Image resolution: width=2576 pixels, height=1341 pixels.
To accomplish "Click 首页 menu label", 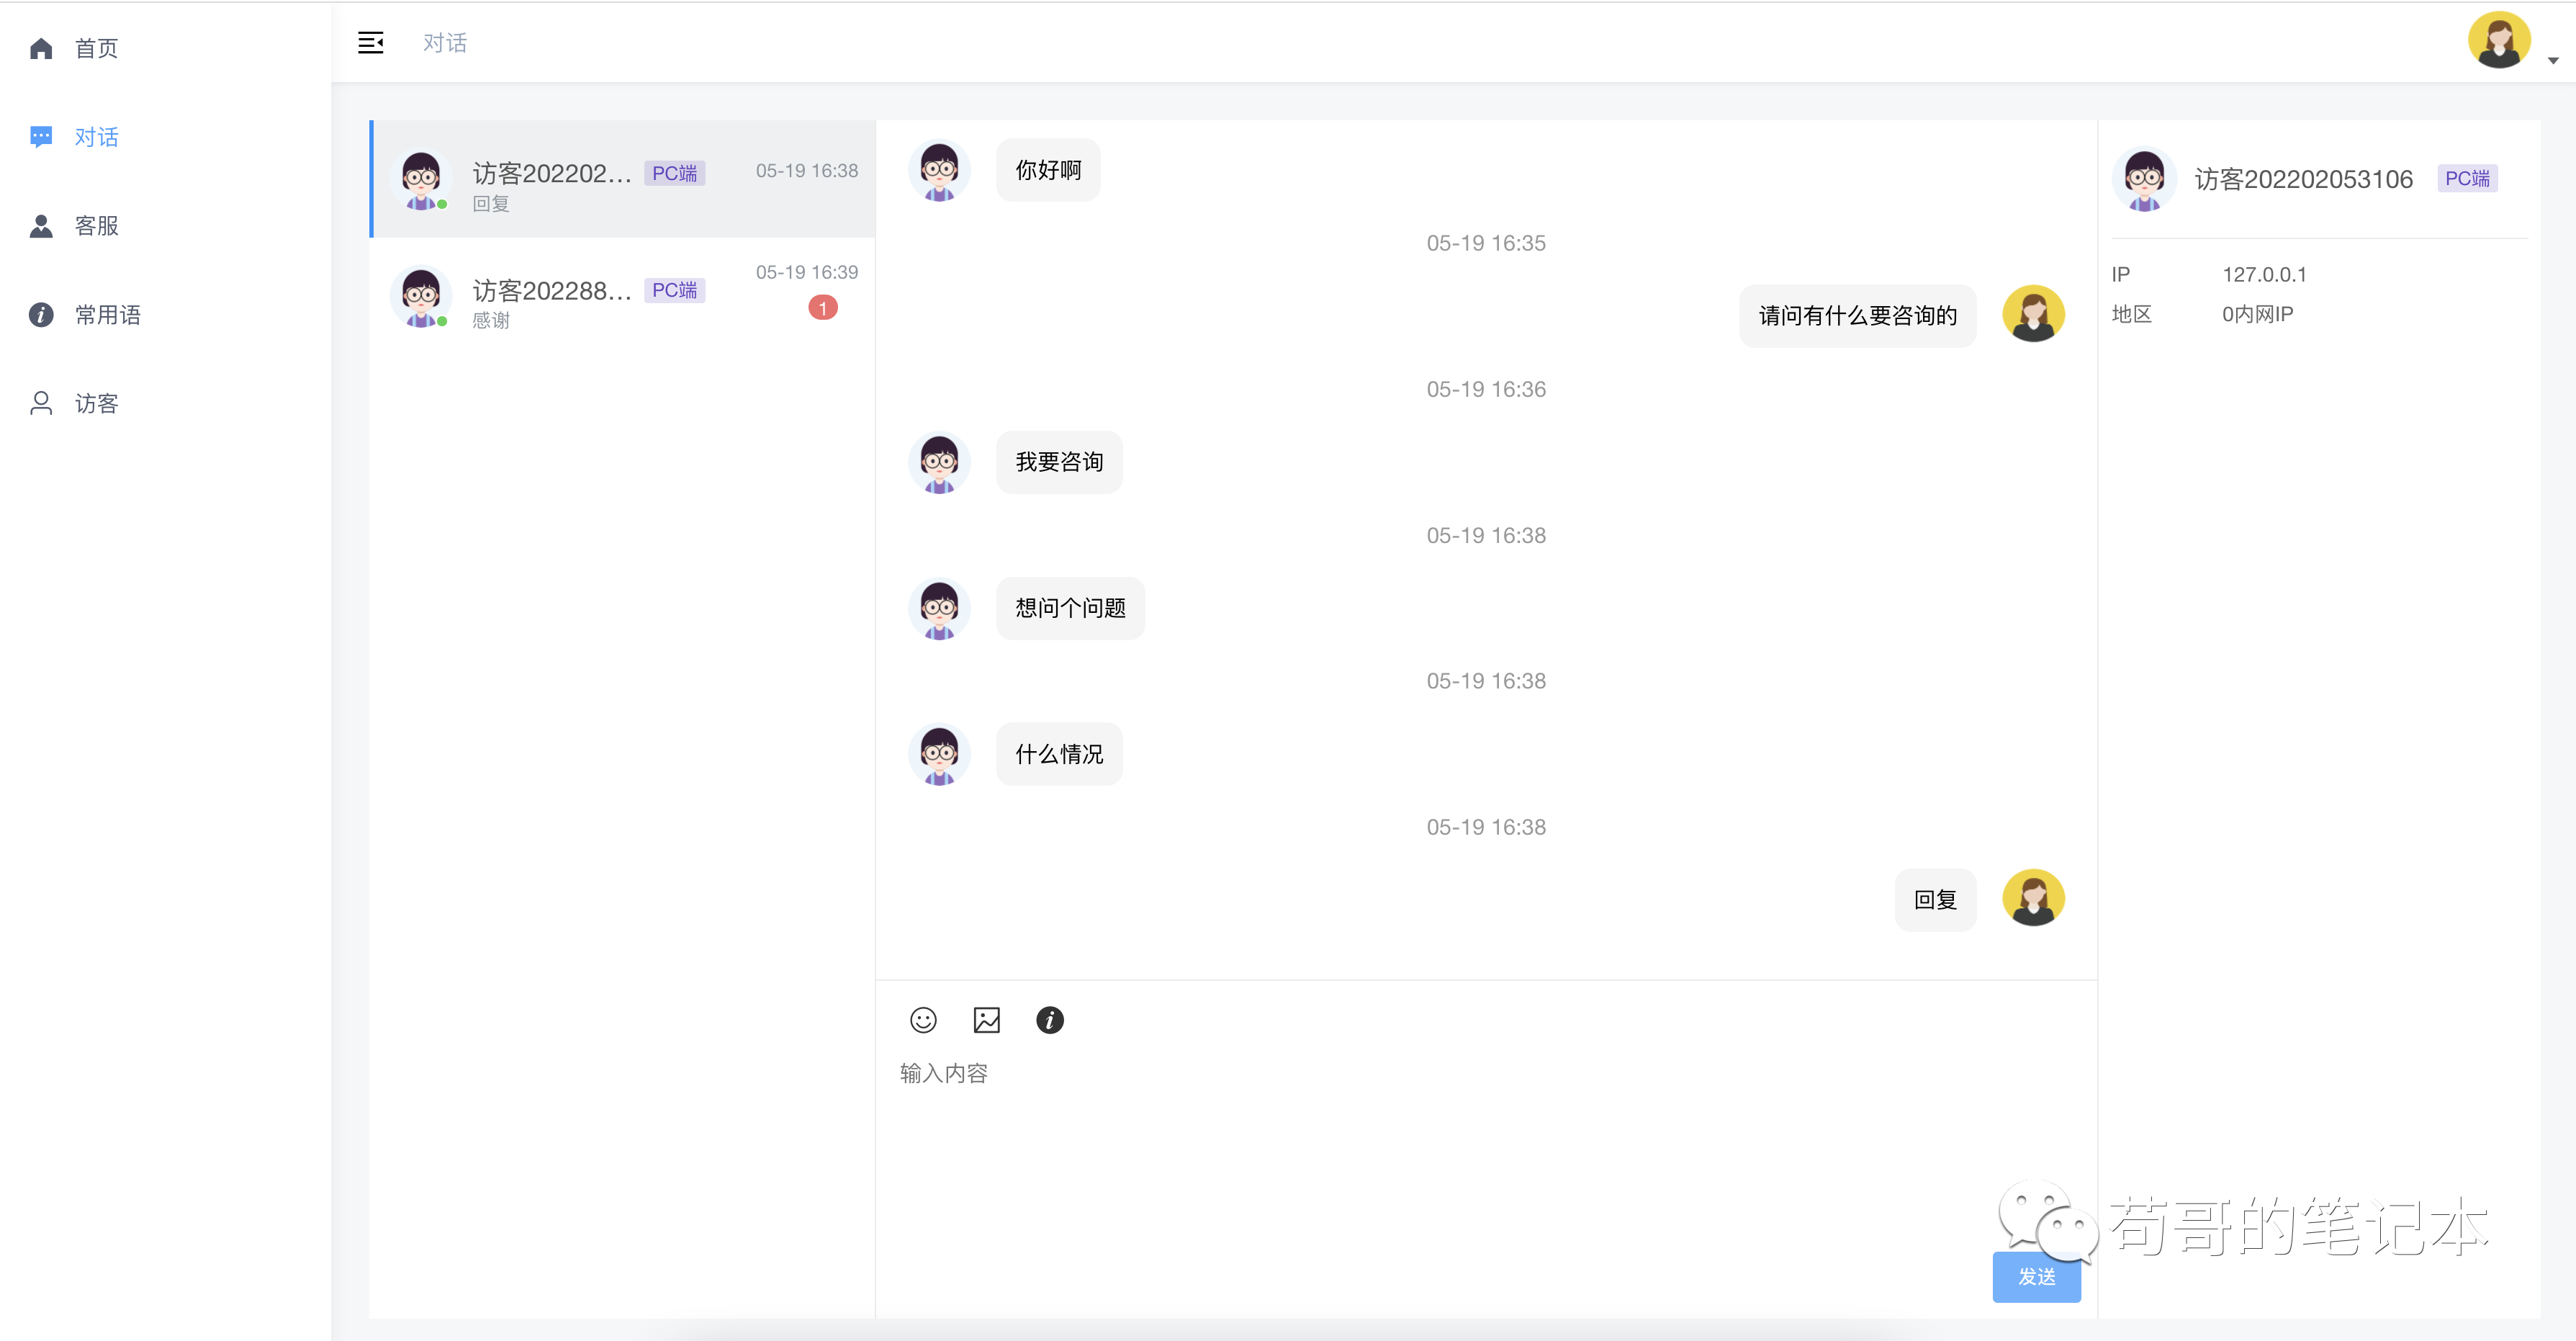I will click(x=96, y=48).
